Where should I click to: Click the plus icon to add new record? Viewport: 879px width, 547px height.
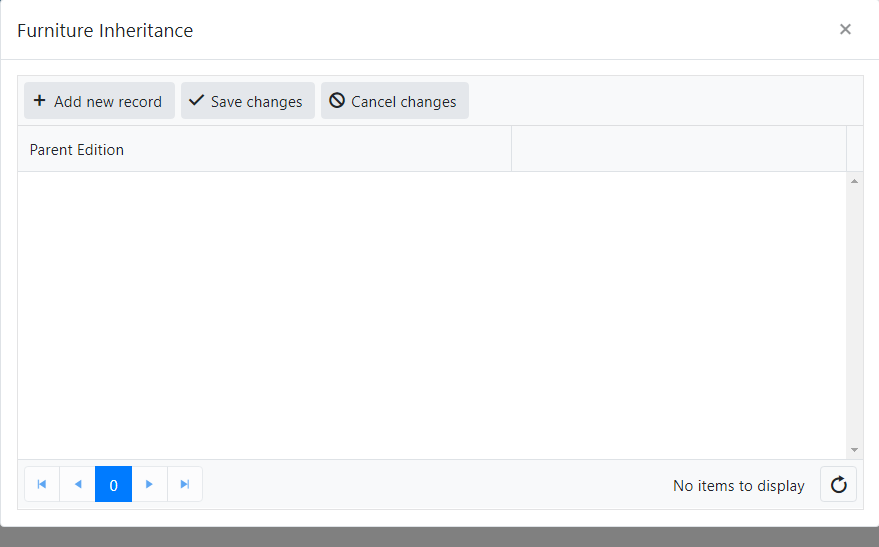click(40, 101)
